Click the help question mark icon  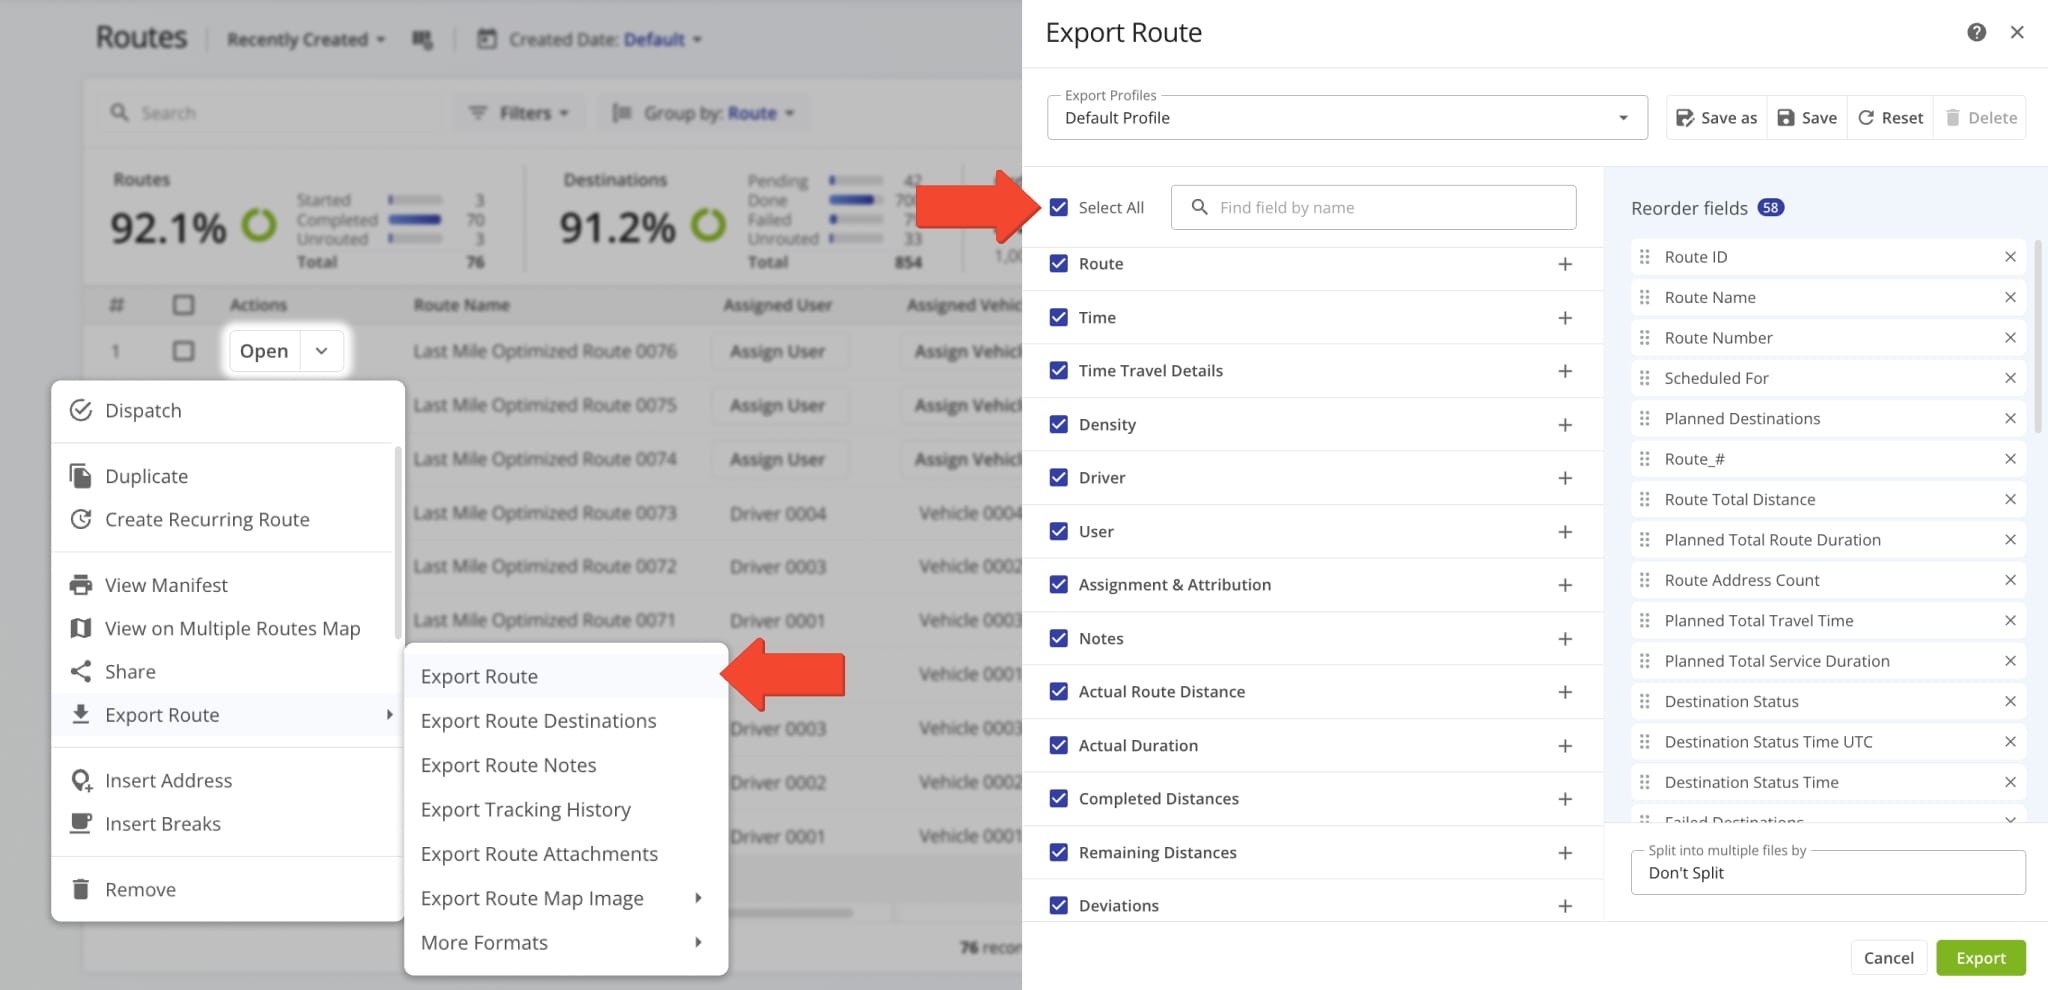pos(1976,33)
